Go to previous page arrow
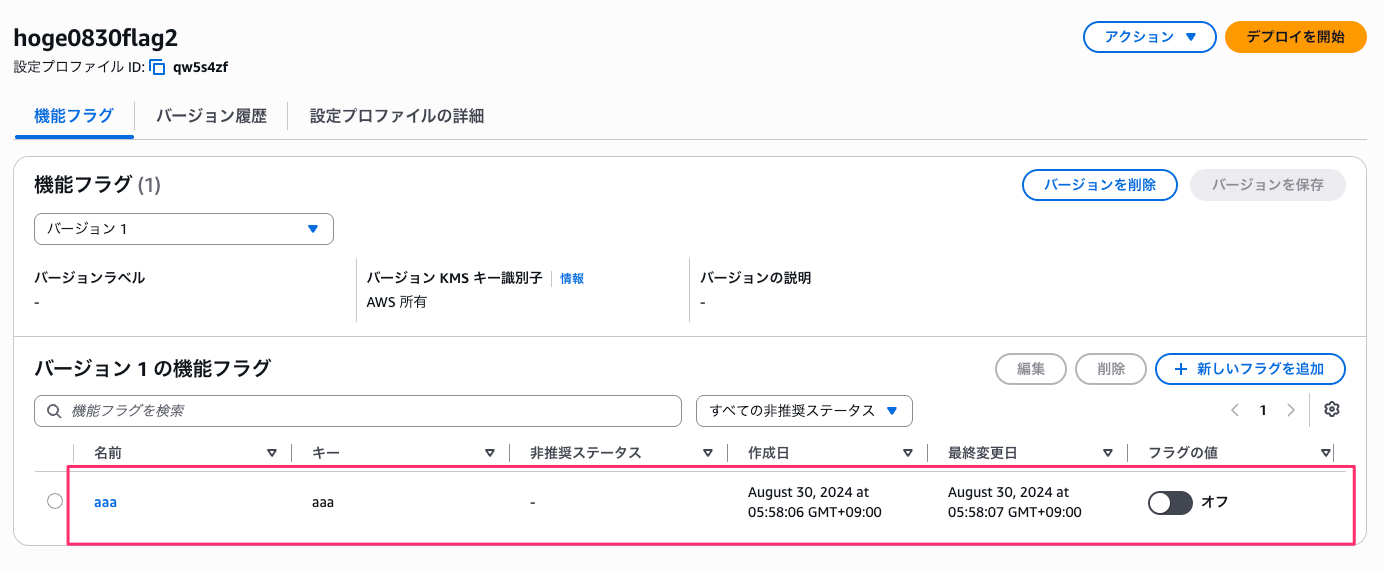This screenshot has width=1384, height=571. pos(1235,410)
